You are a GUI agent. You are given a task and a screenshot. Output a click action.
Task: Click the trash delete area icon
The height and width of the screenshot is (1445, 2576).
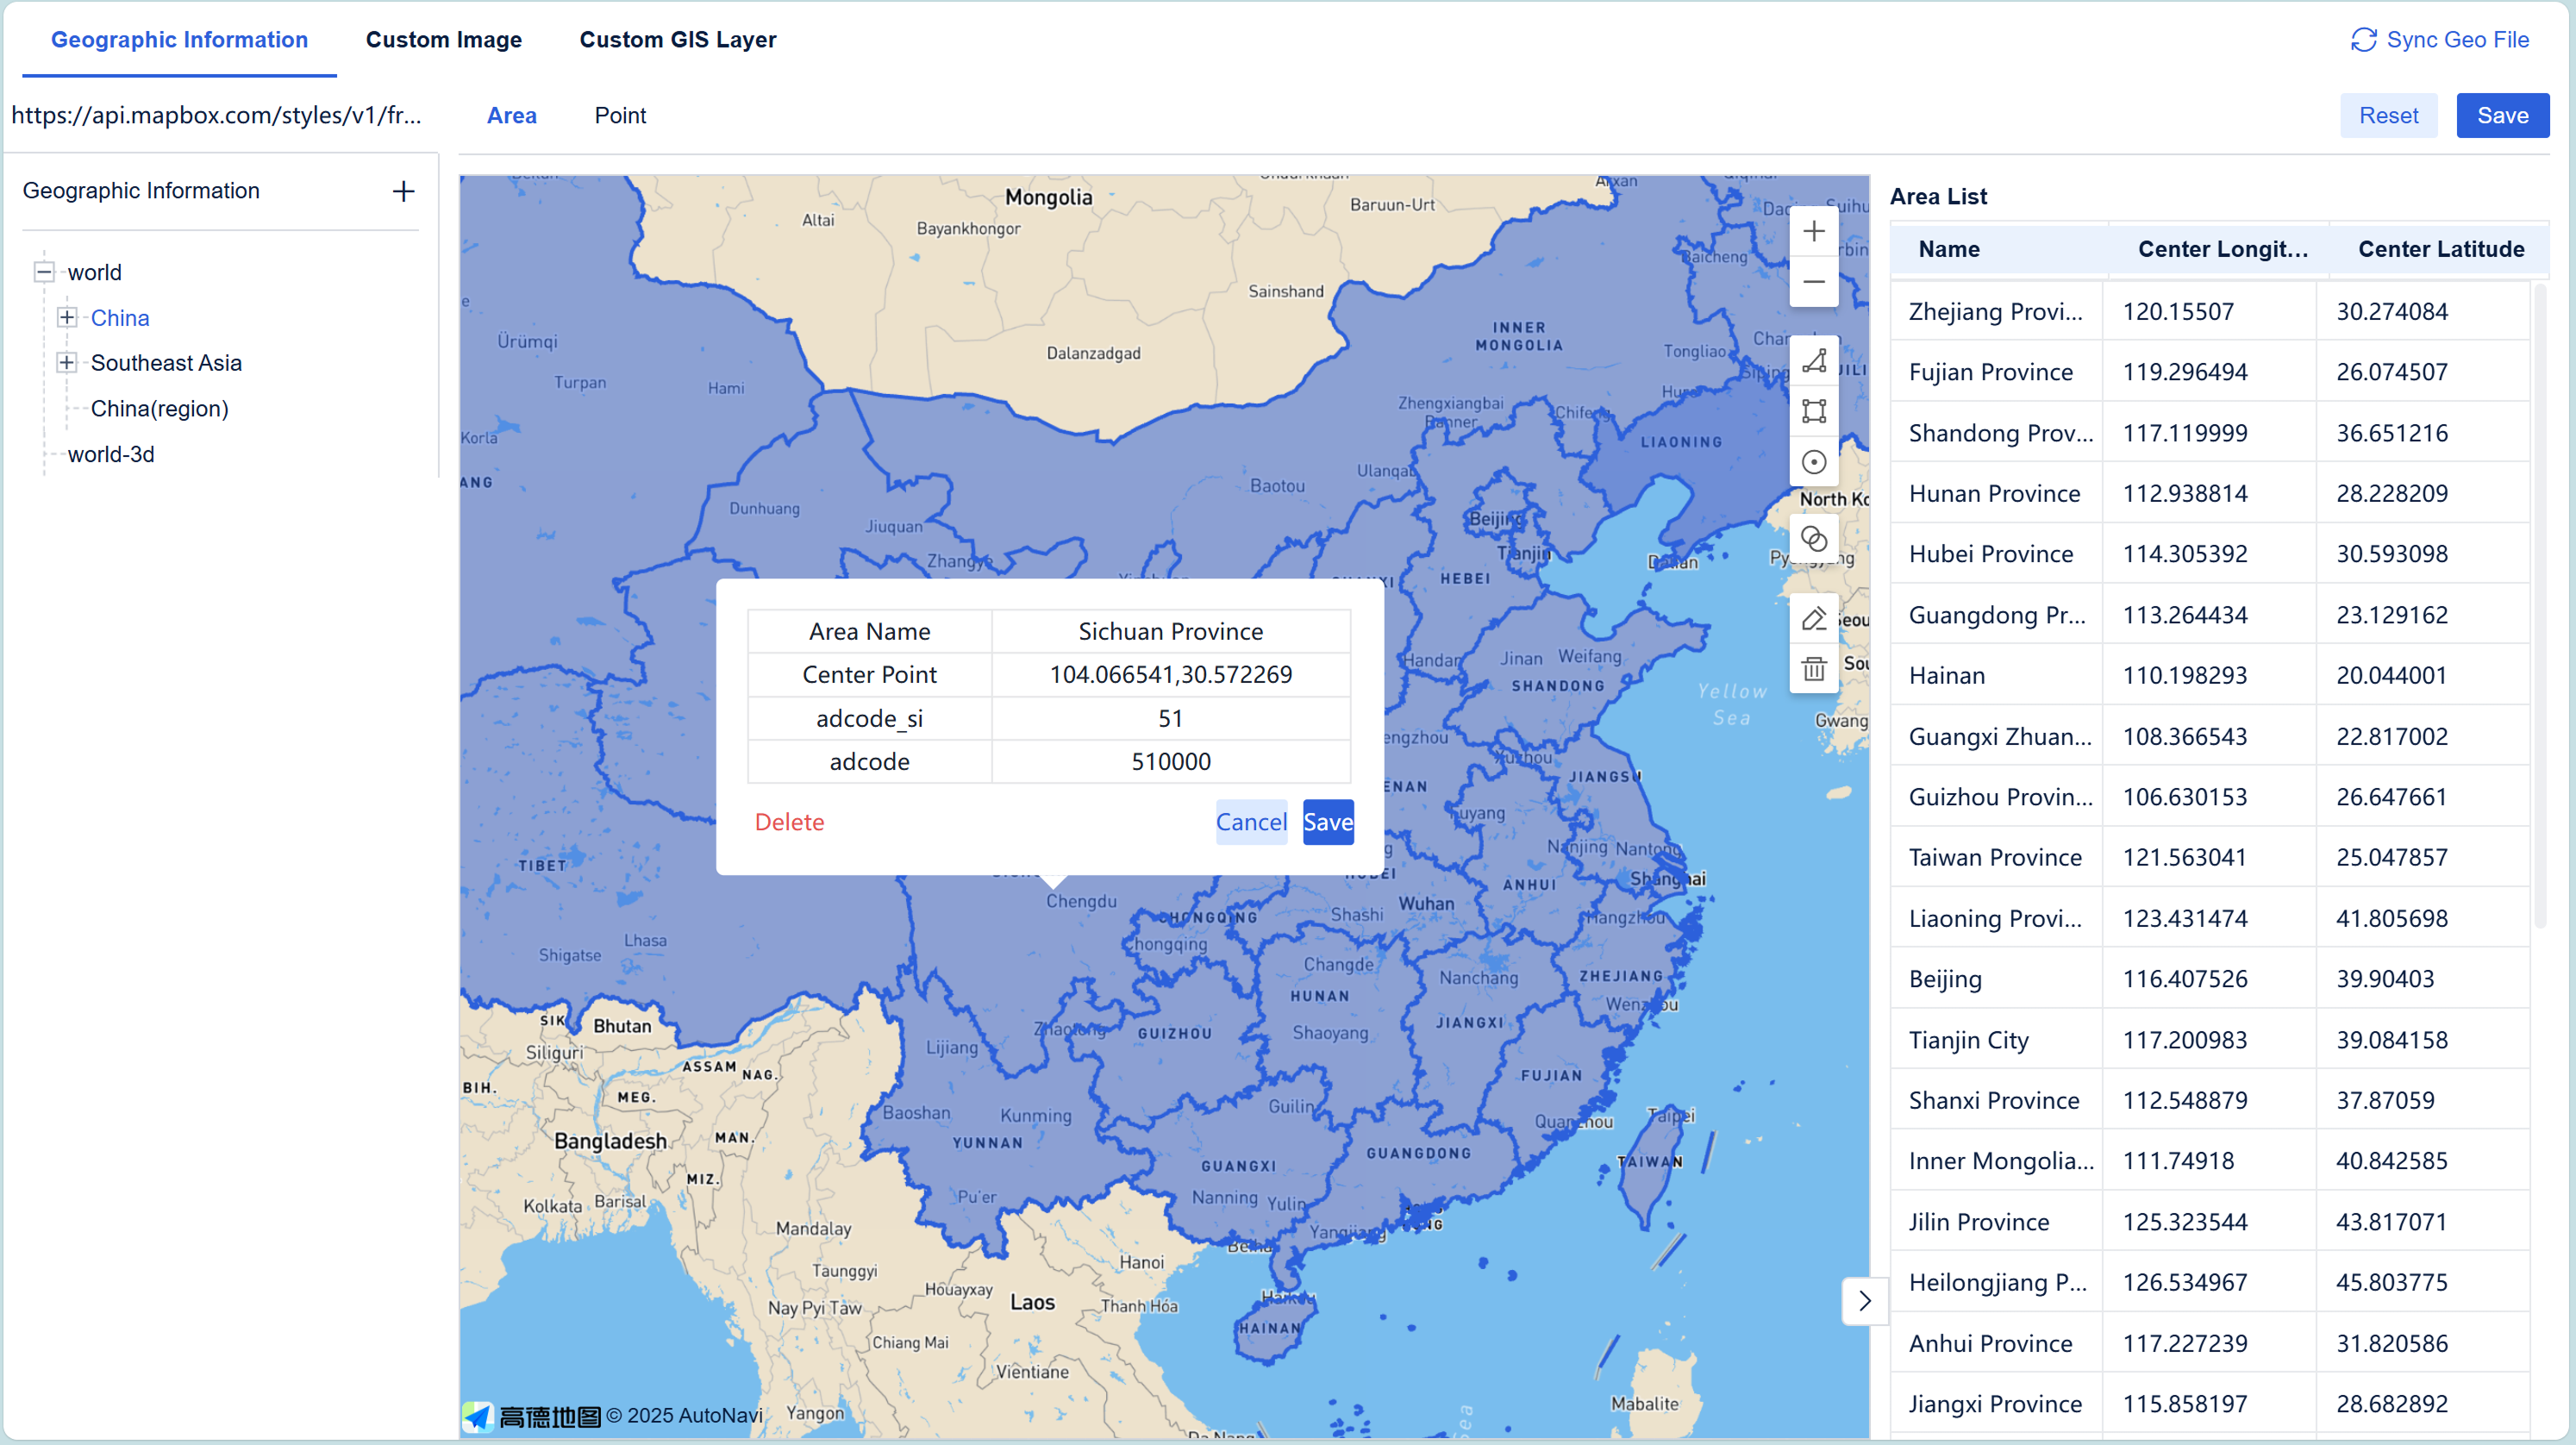click(1813, 669)
